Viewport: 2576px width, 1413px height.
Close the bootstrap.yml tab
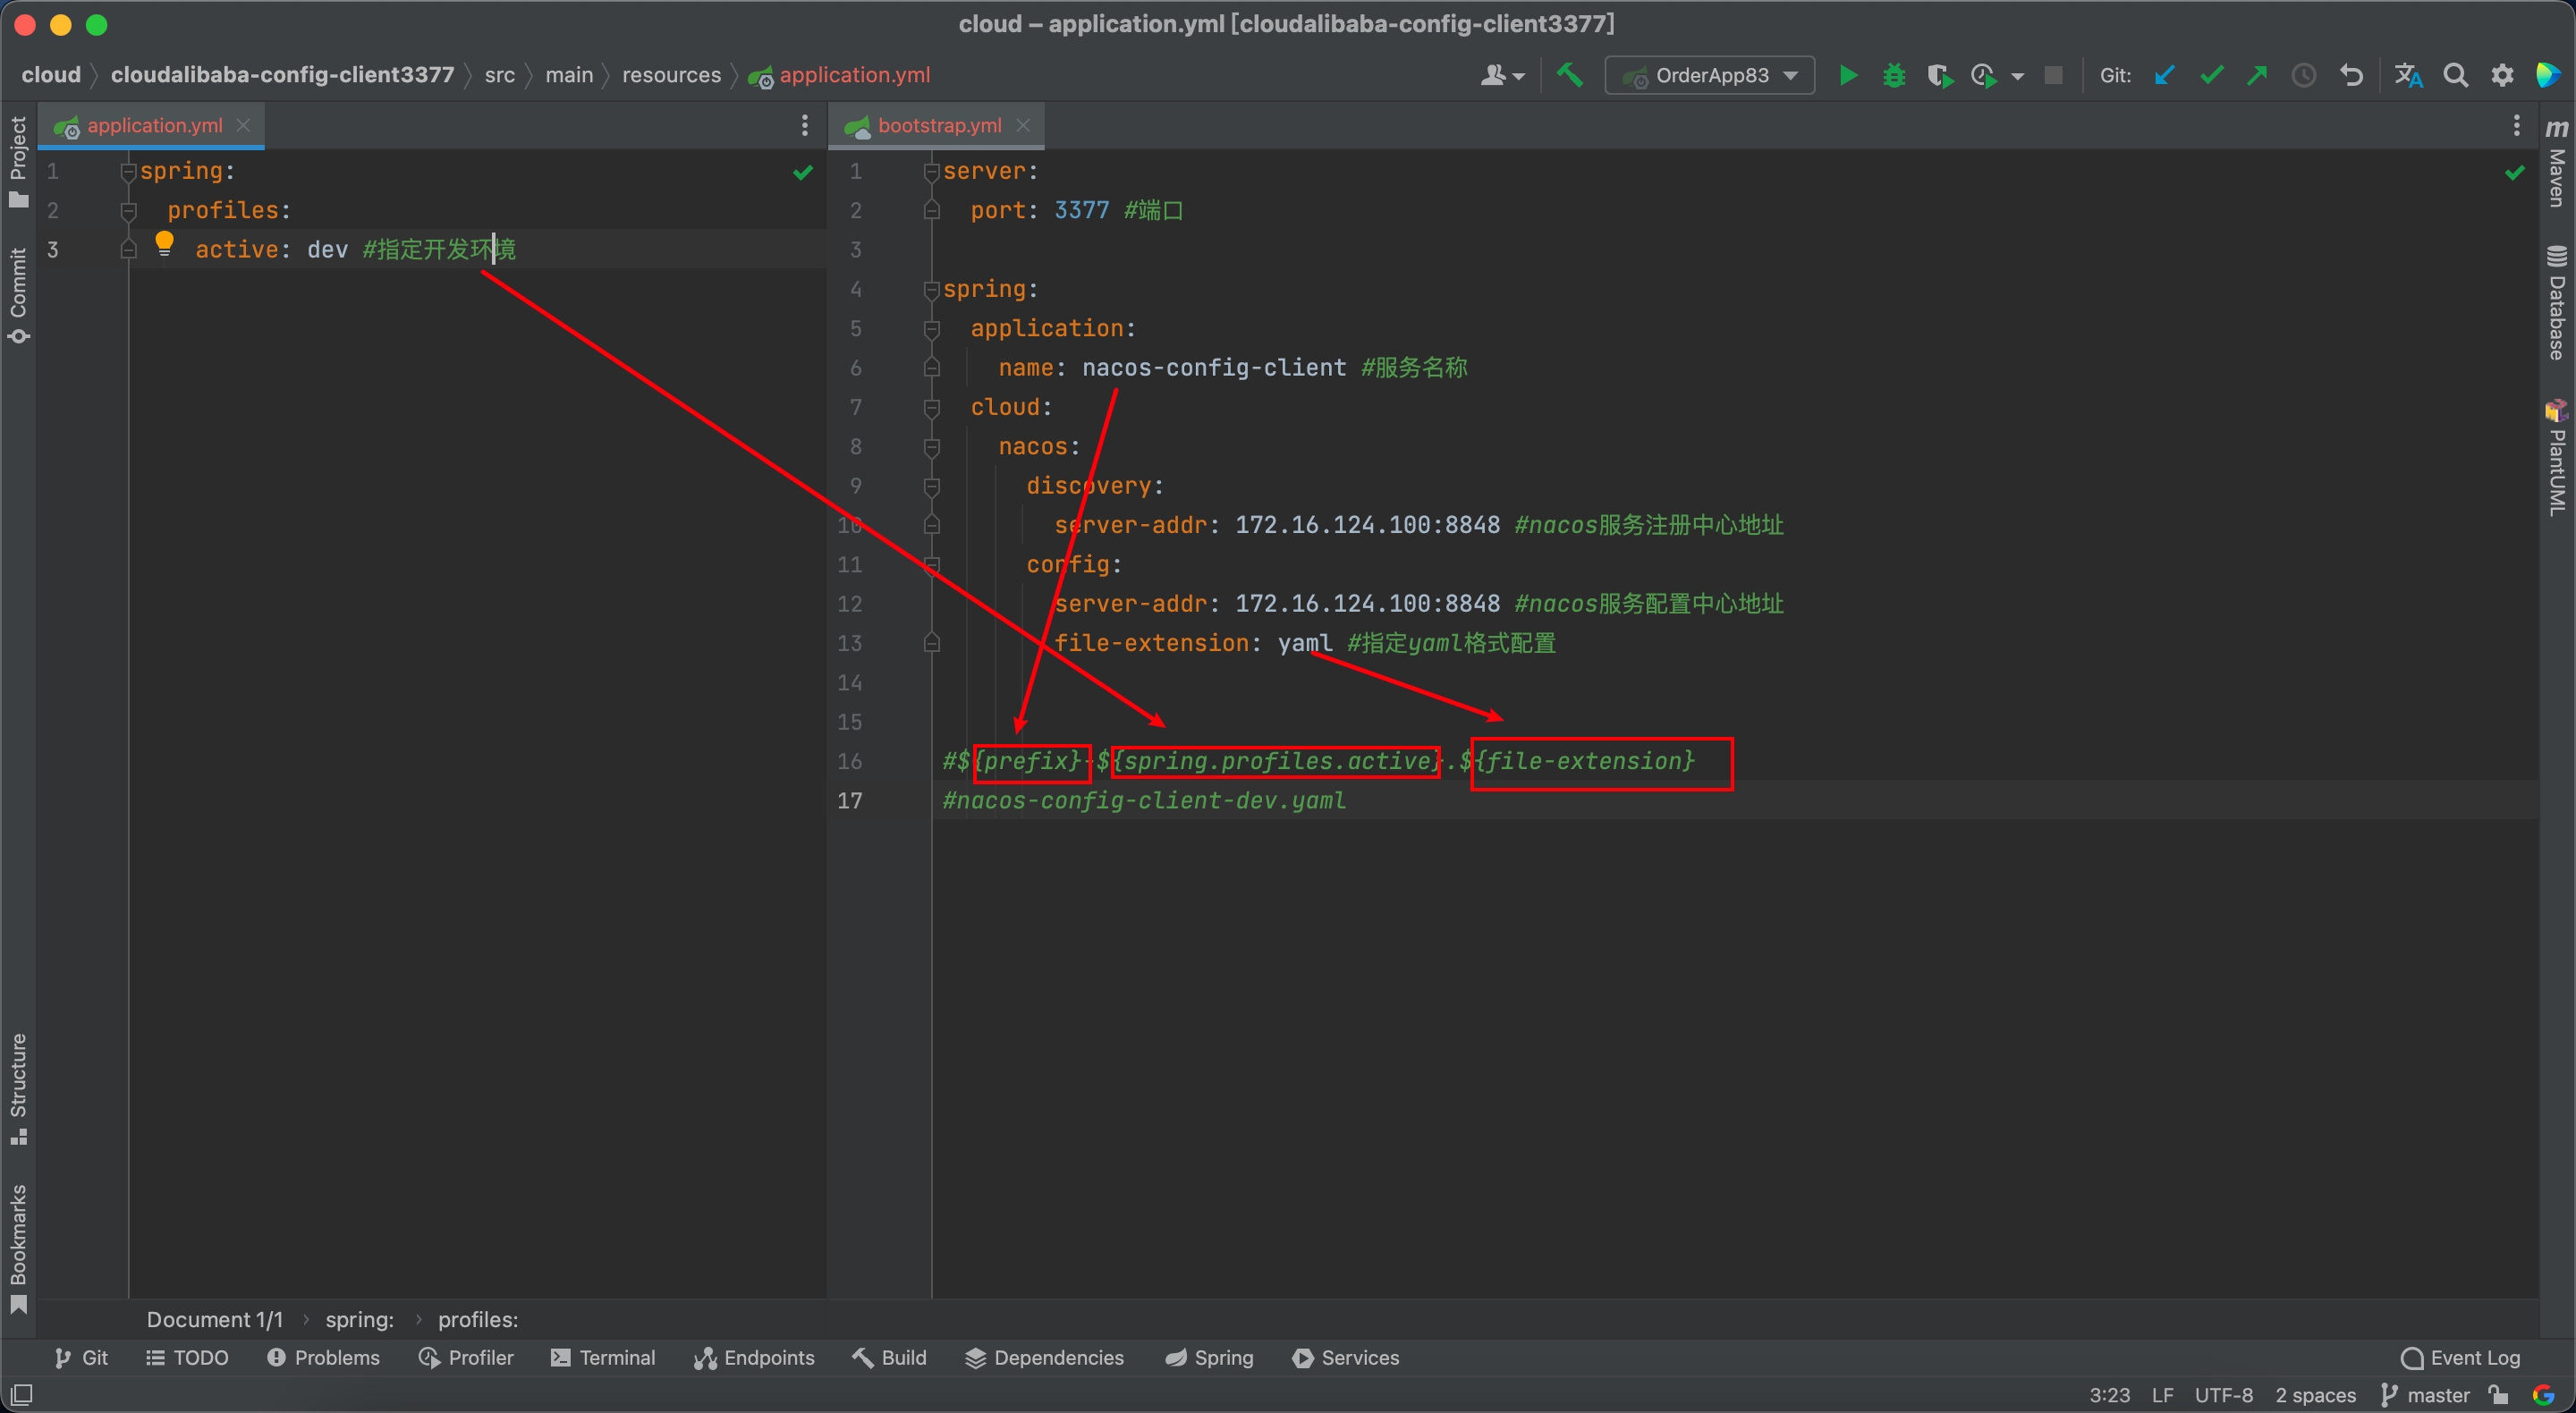[x=1022, y=125]
